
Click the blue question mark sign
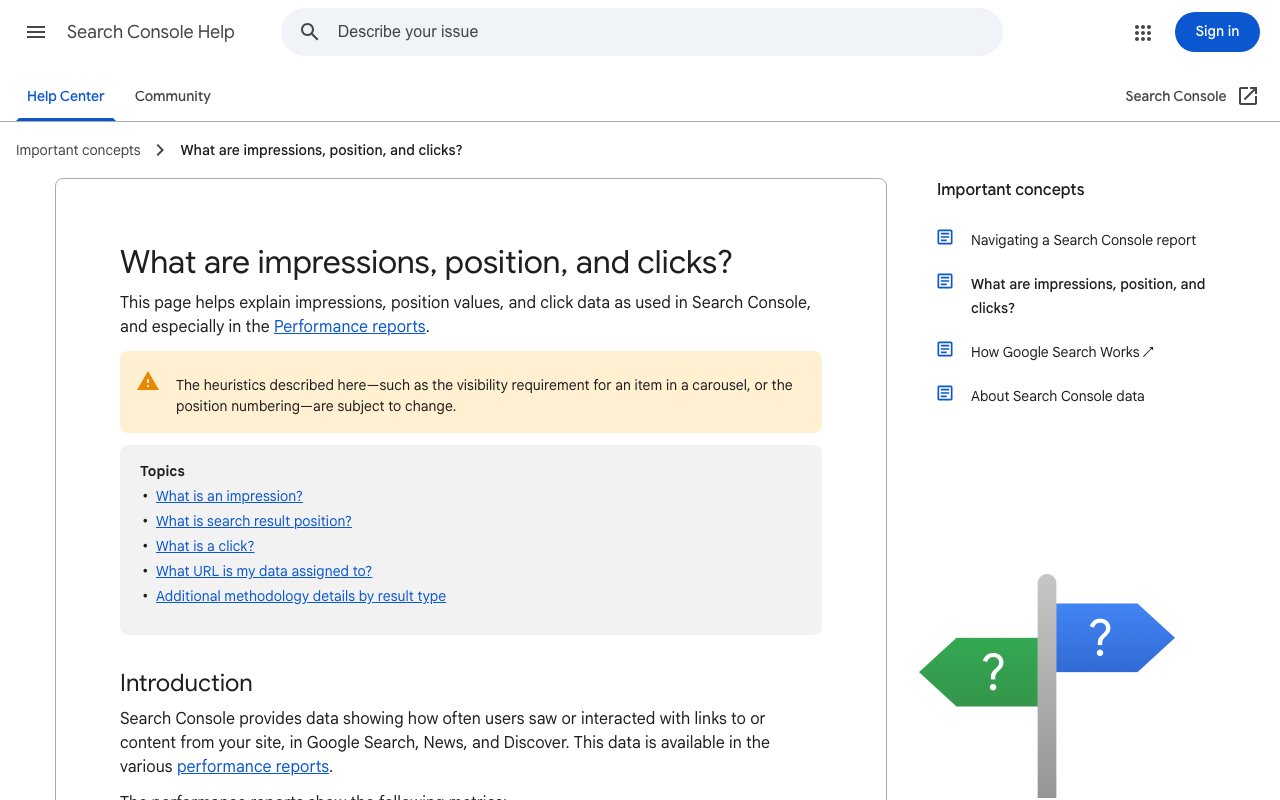coord(1114,637)
